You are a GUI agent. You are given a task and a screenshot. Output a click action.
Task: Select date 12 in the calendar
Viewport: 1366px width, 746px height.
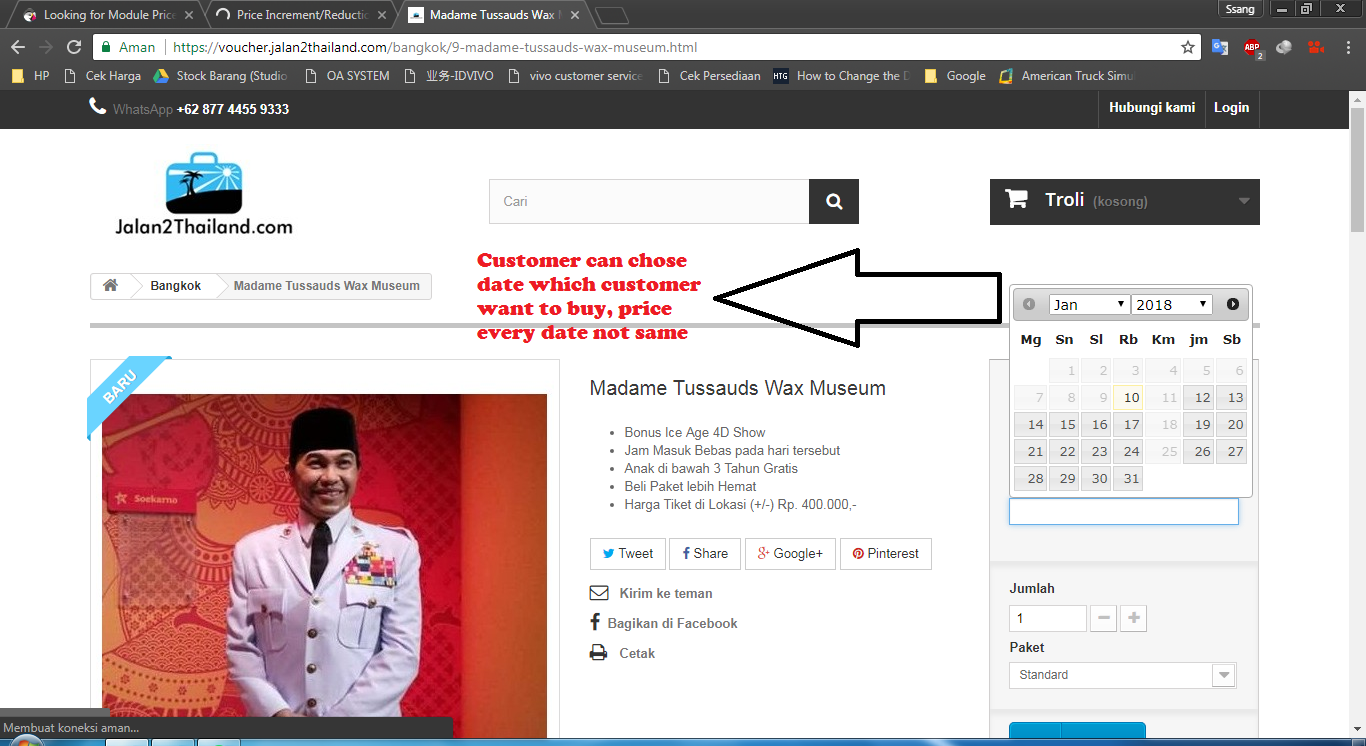[1200, 397]
